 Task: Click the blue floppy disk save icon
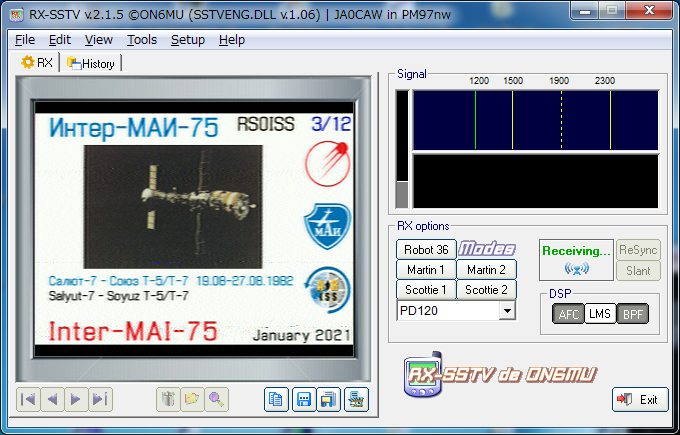[x=304, y=399]
